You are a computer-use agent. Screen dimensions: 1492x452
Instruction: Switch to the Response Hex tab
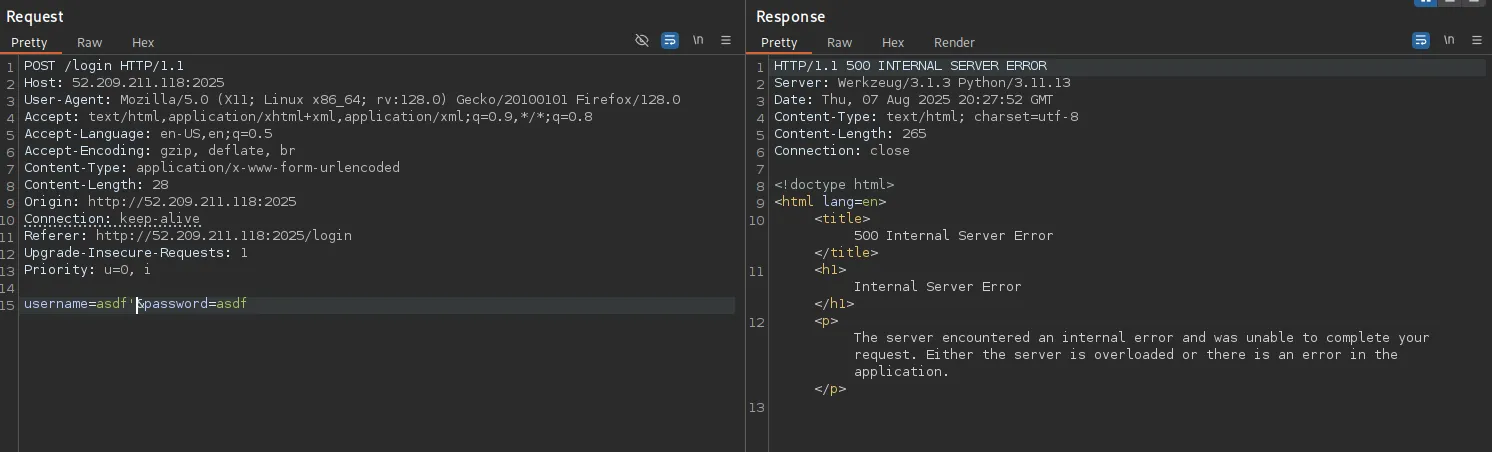pyautogui.click(x=893, y=42)
